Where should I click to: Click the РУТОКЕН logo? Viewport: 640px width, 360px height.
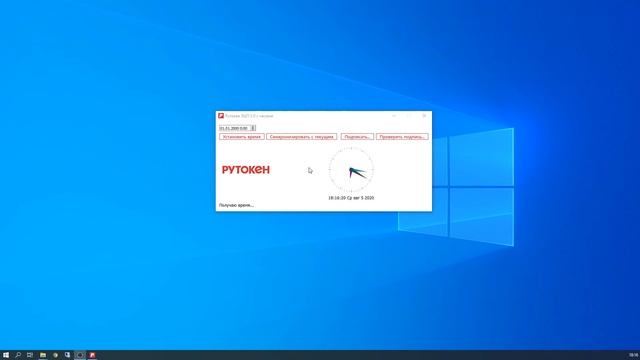[x=246, y=170]
